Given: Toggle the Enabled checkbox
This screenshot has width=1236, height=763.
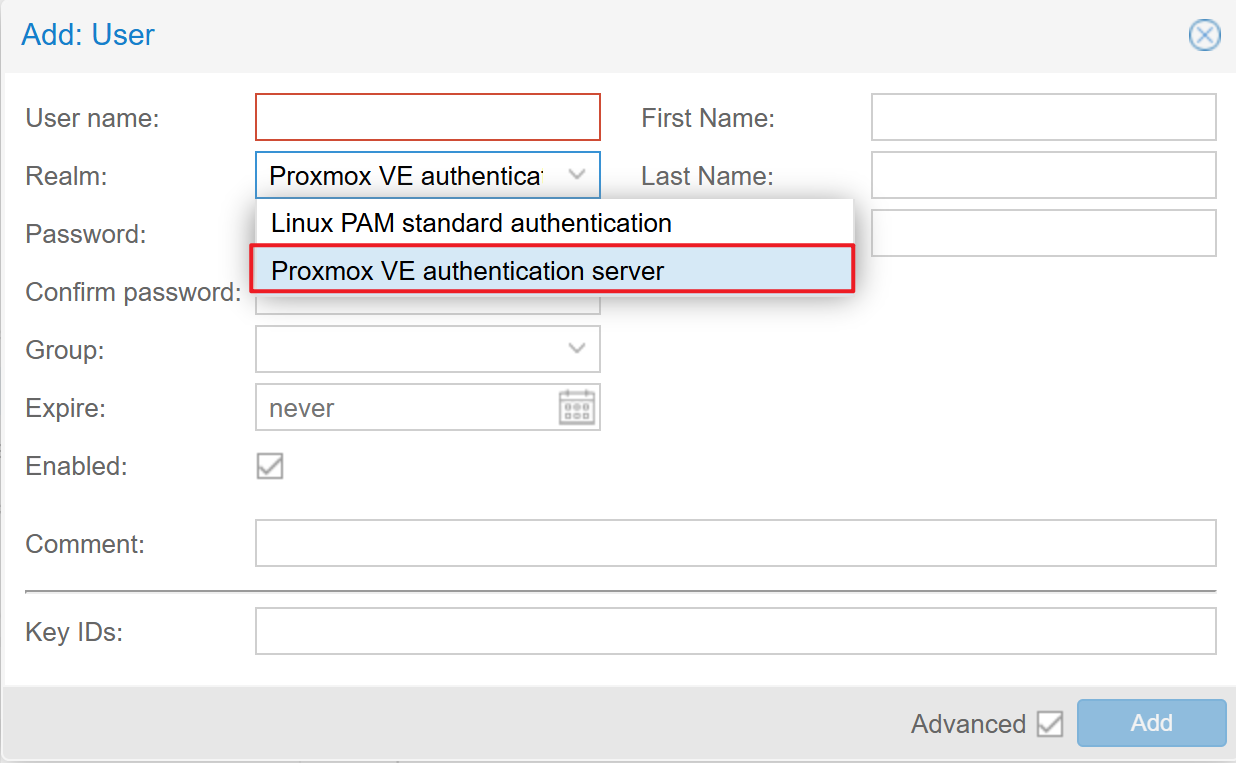Looking at the screenshot, I should [270, 466].
